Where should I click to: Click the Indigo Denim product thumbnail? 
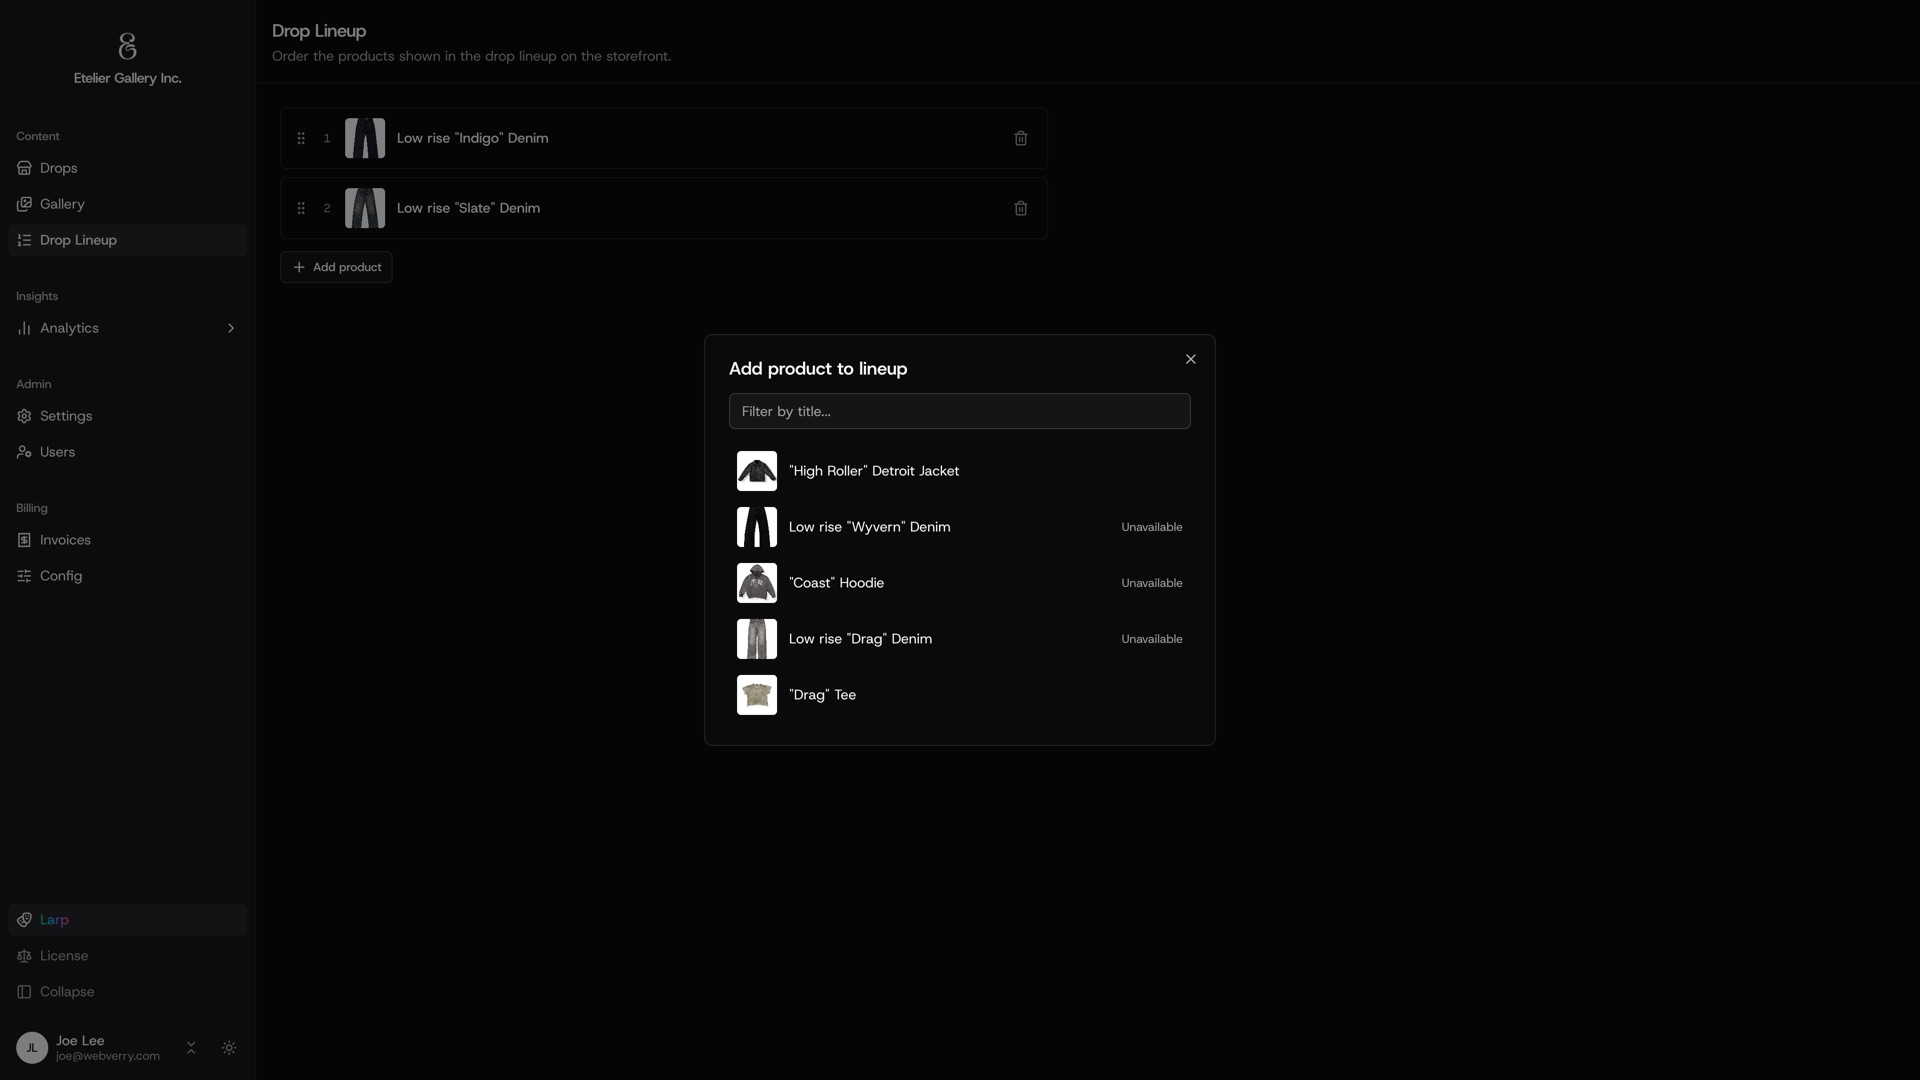(365, 138)
